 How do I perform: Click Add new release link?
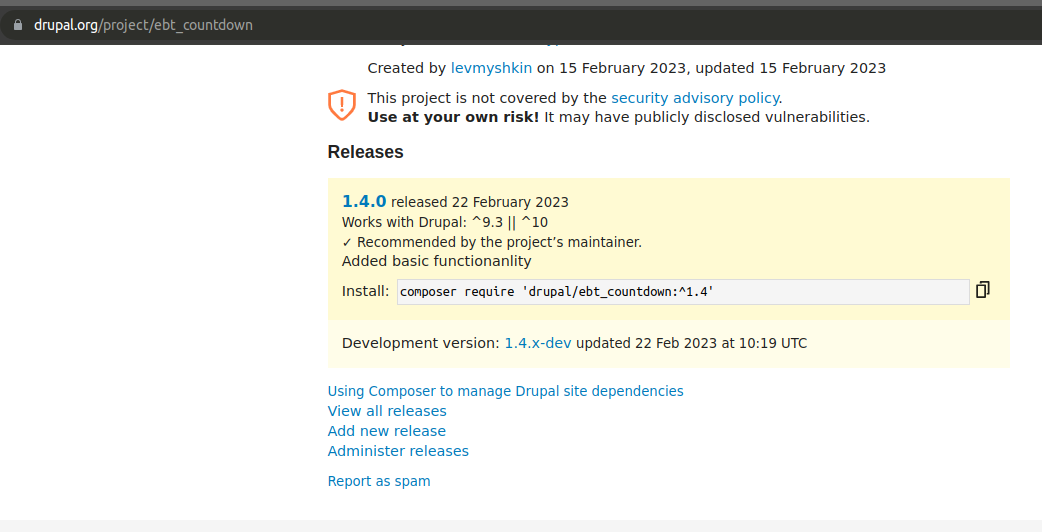click(387, 430)
